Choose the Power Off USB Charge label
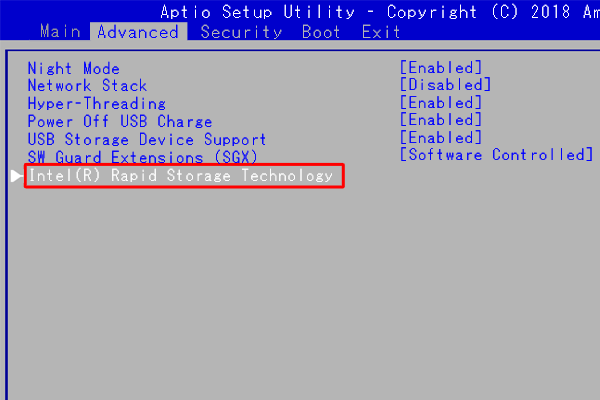Screen dimensions: 600x400 tap(119, 122)
